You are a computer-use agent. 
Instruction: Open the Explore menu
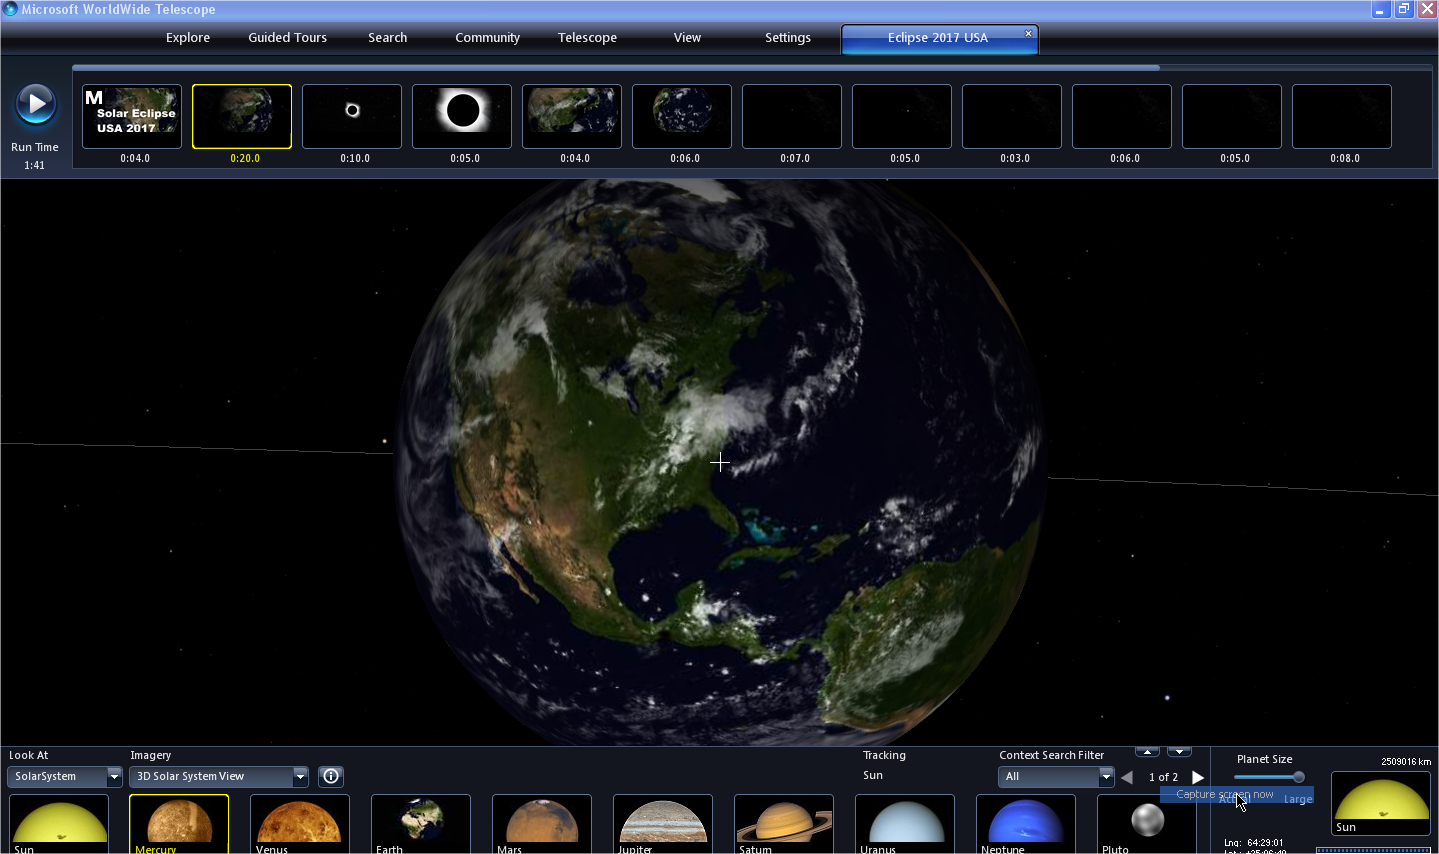click(x=188, y=38)
